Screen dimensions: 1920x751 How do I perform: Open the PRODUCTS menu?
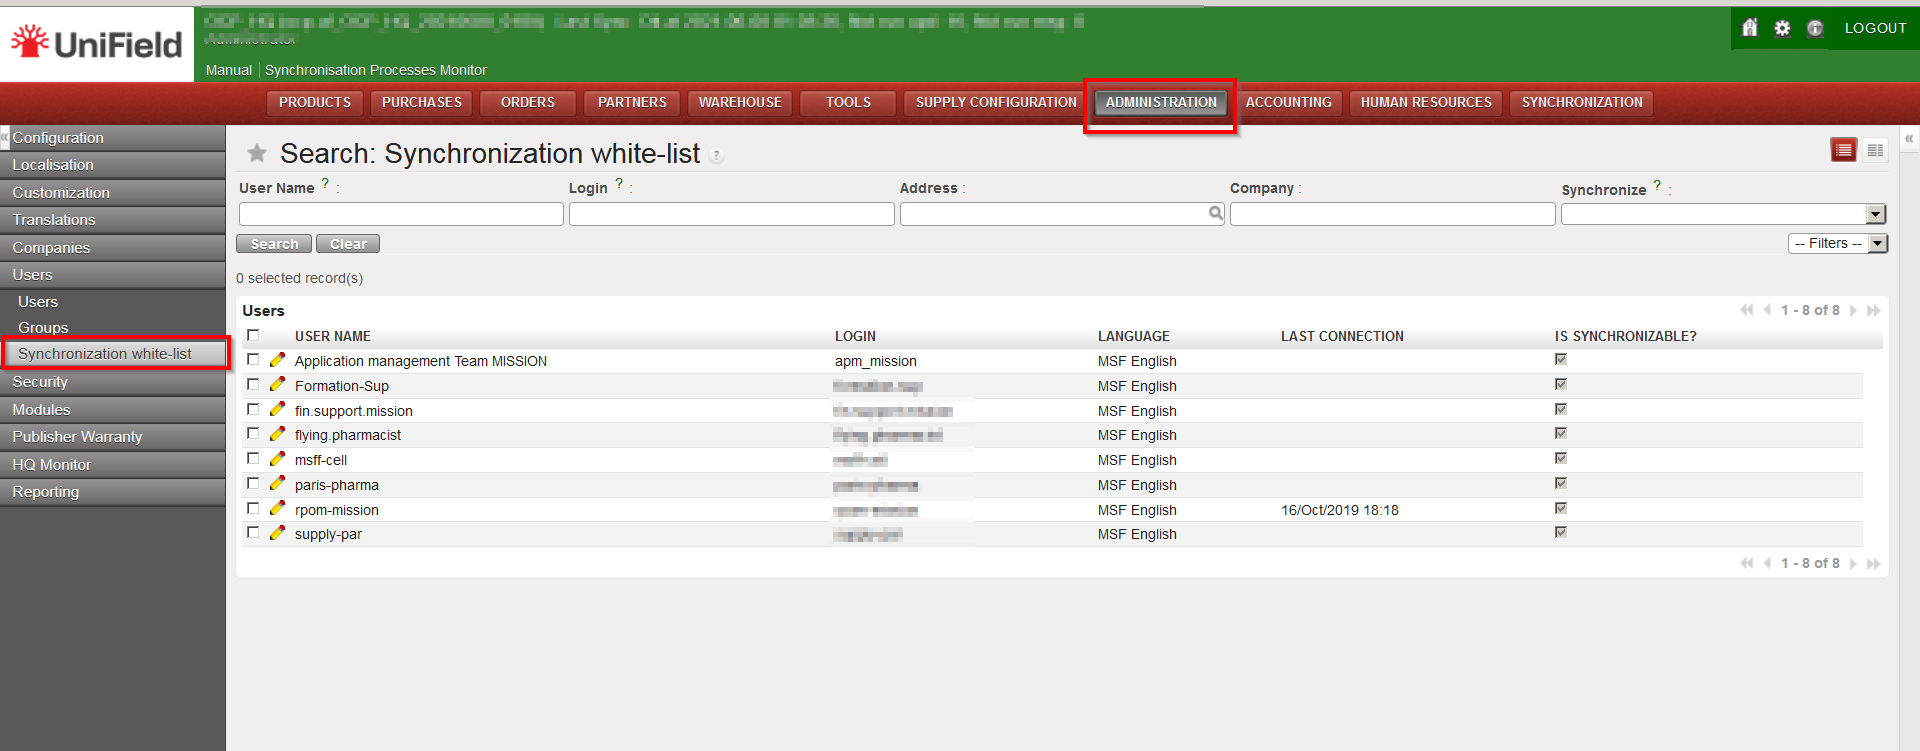315,102
